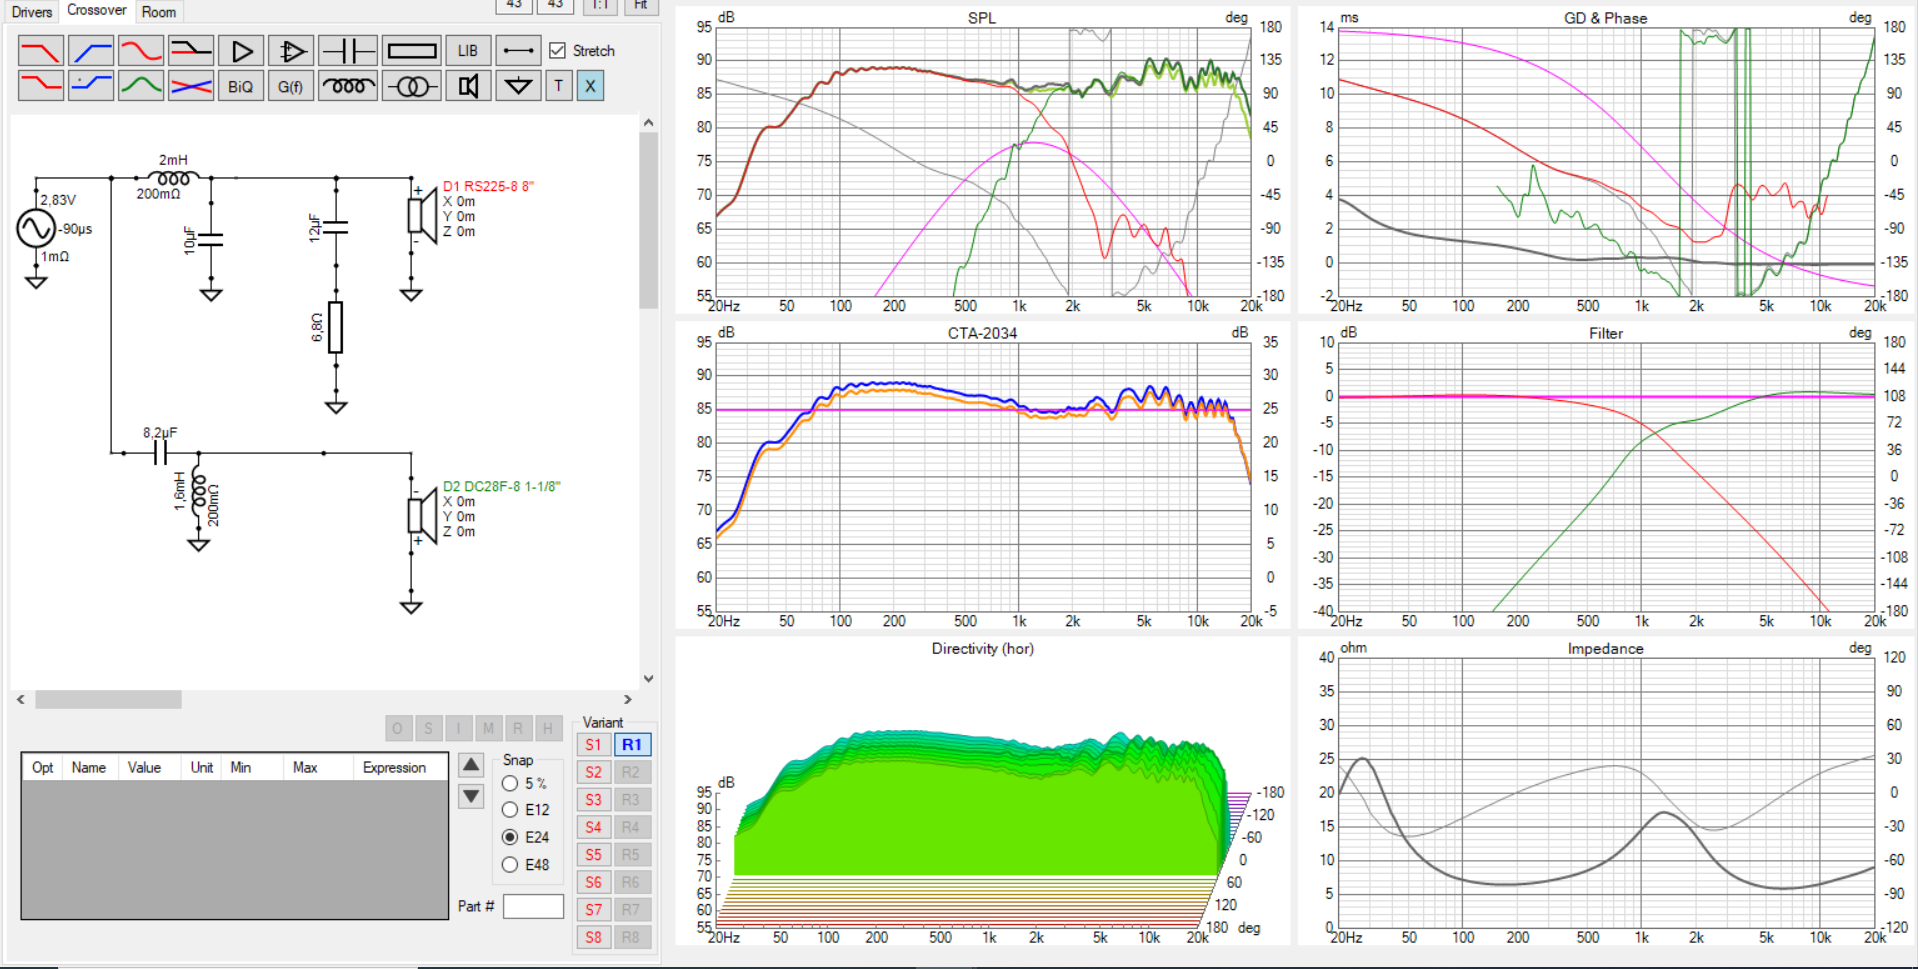Select the 2.83V generator symbol
Image resolution: width=1918 pixels, height=969 pixels.
coord(36,229)
